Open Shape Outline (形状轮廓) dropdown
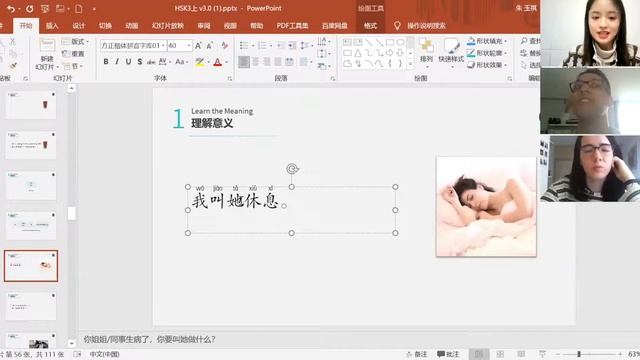The width and height of the screenshot is (640, 360). (x=487, y=53)
